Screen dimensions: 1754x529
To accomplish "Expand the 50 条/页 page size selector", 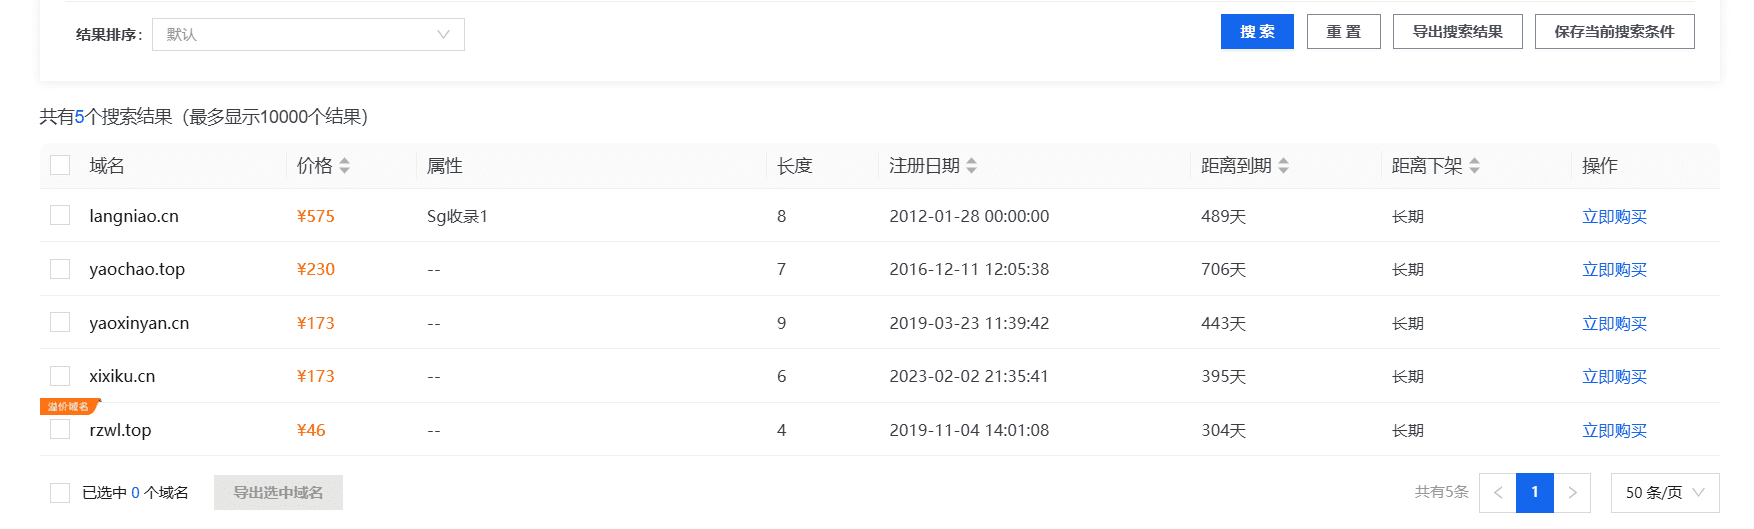I will coord(1664,493).
